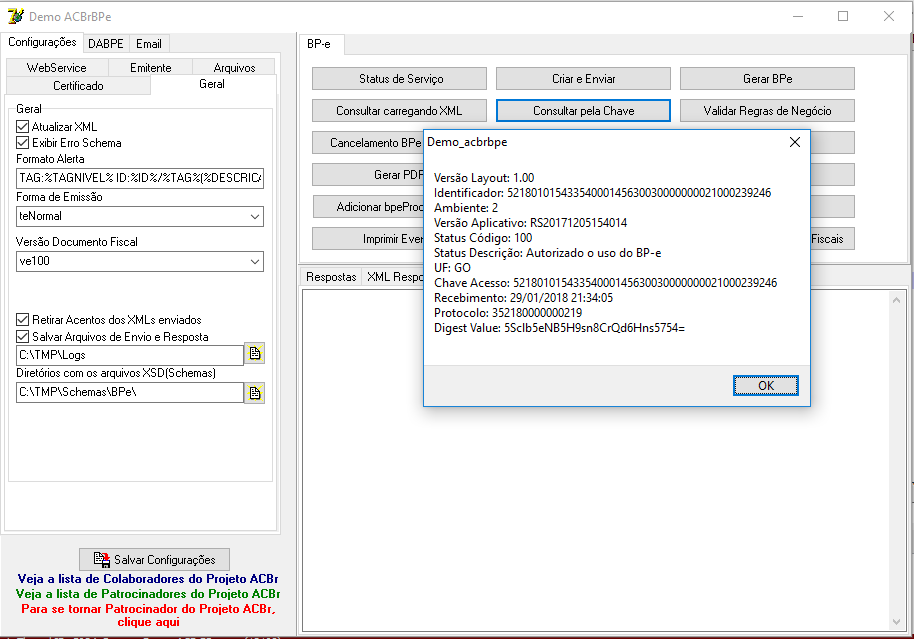914x639 pixels.
Task: Click the Chave Acesso line in dialog
Action: coord(605,283)
